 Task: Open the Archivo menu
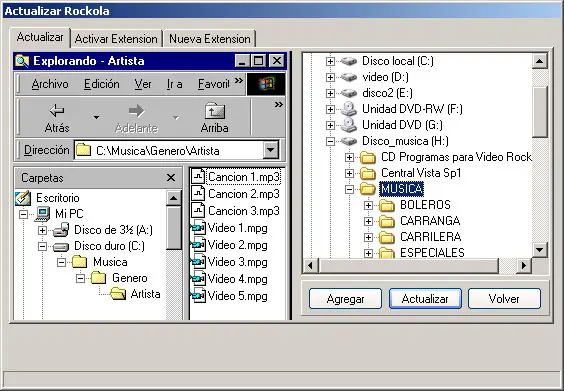tap(50, 84)
